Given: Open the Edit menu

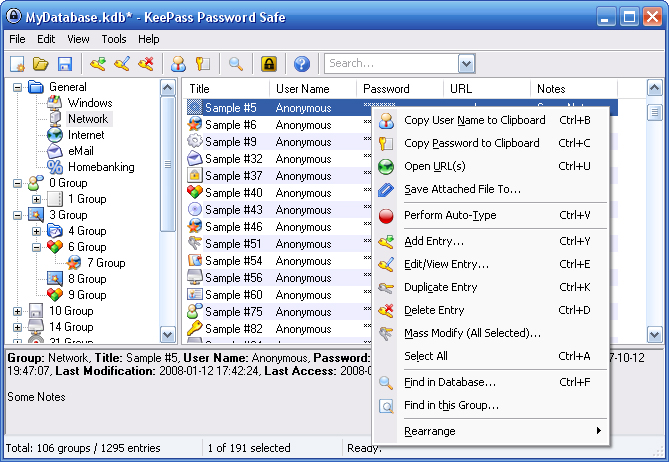Looking at the screenshot, I should click(46, 39).
